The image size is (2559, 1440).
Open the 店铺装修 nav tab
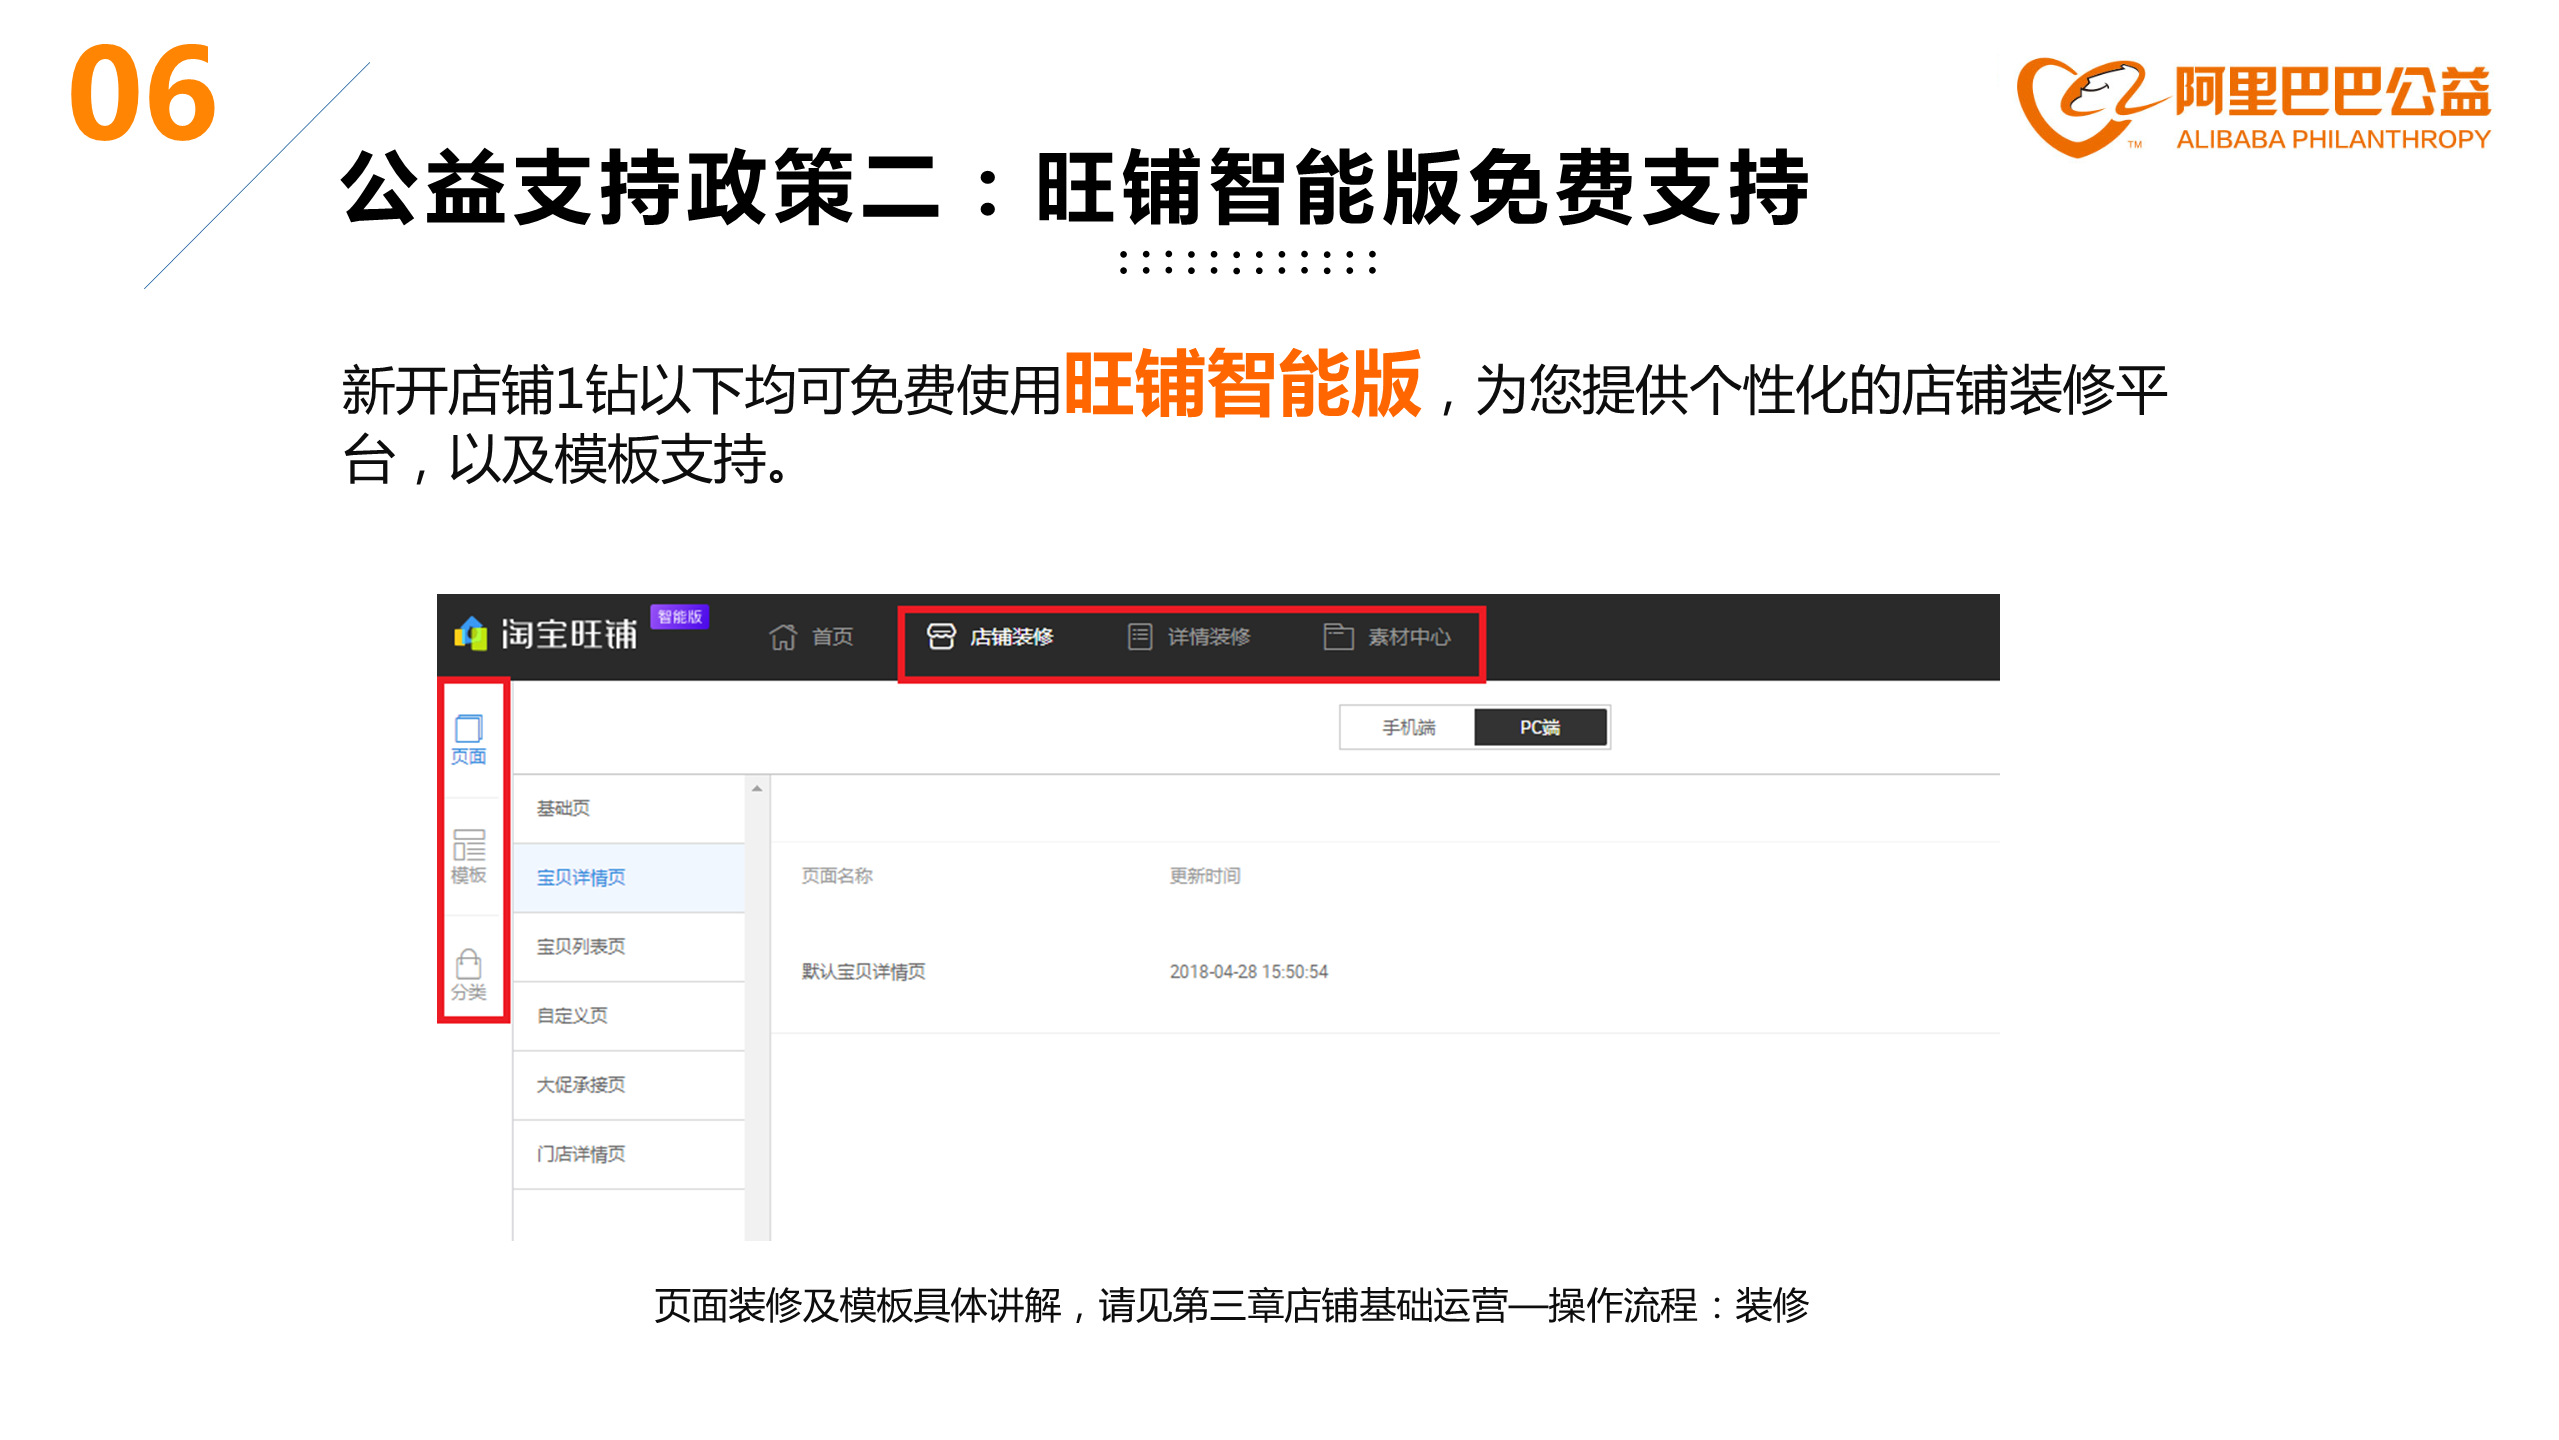point(990,636)
